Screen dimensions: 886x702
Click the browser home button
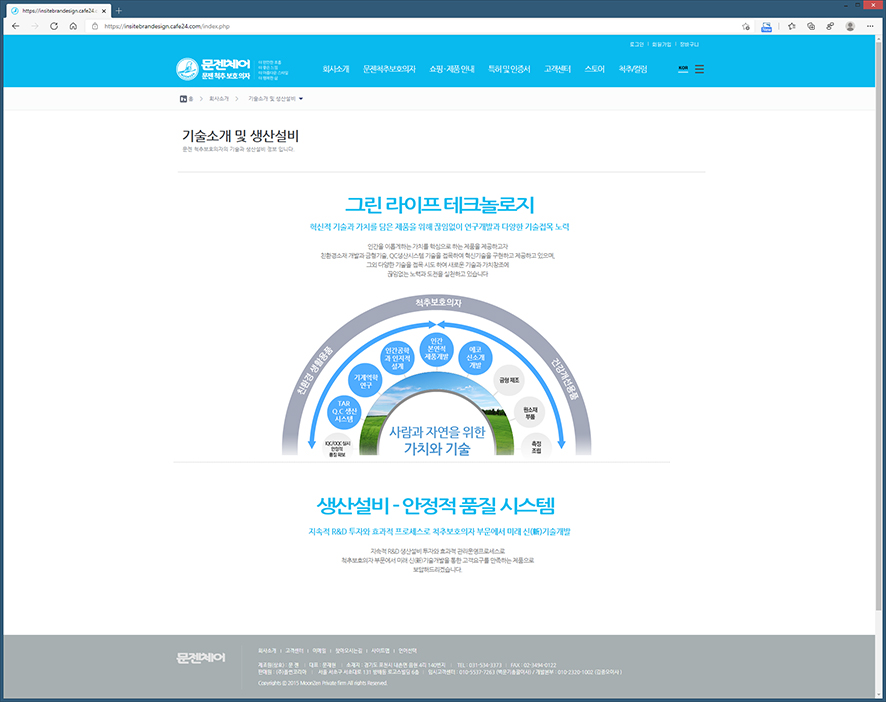pos(74,26)
